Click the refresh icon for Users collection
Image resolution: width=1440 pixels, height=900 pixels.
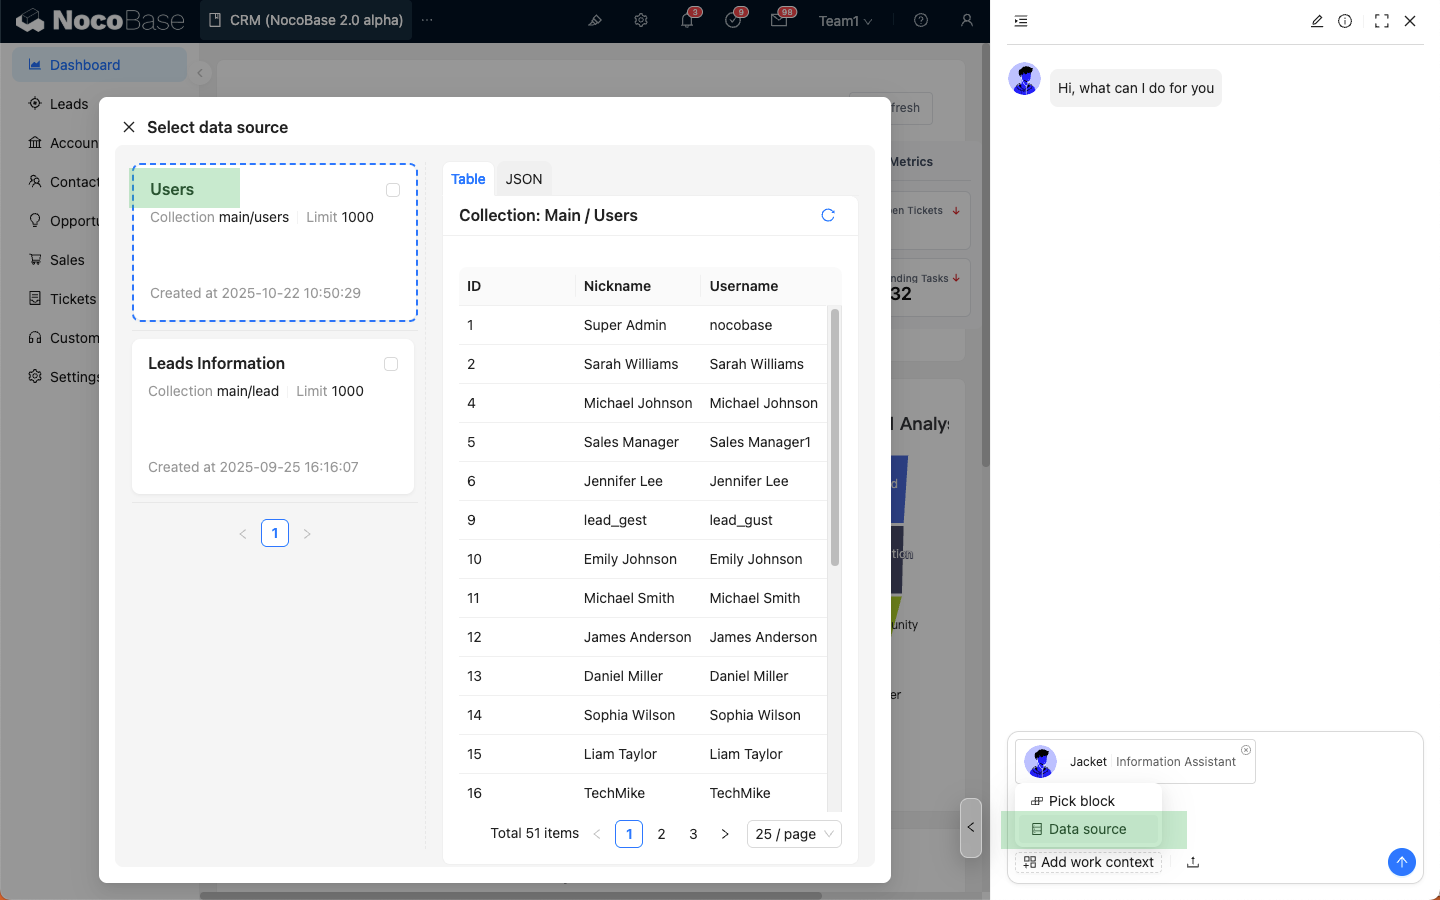click(827, 215)
